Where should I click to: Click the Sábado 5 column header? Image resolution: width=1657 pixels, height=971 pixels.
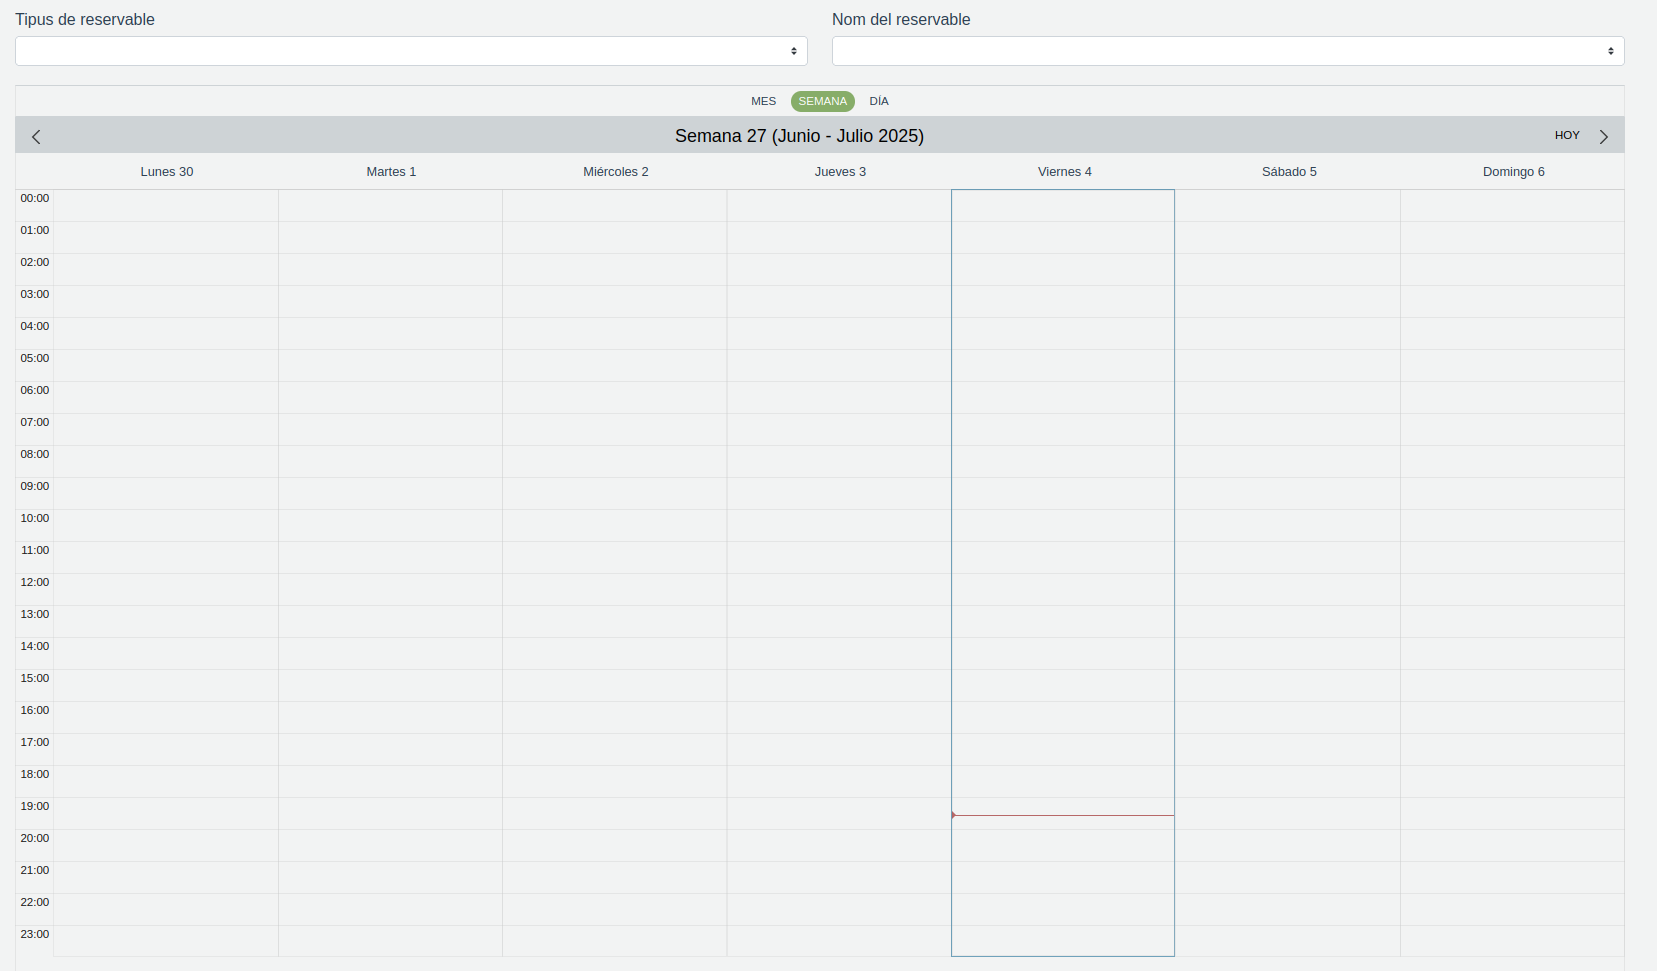click(x=1288, y=172)
